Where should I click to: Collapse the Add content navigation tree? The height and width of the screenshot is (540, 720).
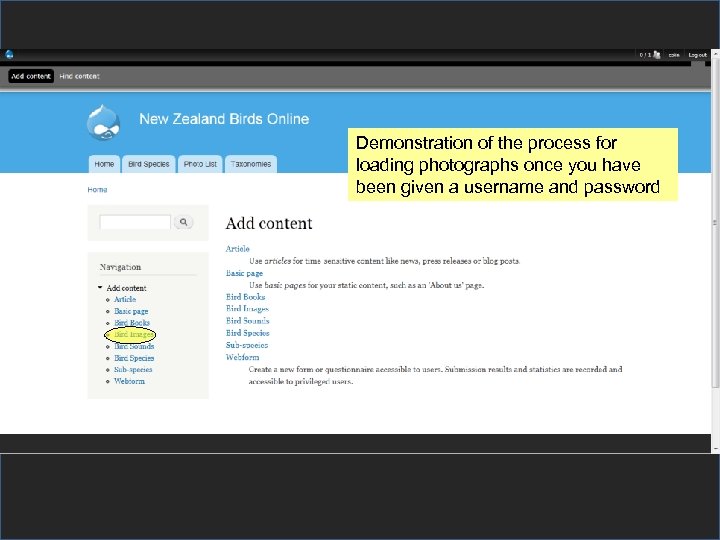tap(100, 287)
